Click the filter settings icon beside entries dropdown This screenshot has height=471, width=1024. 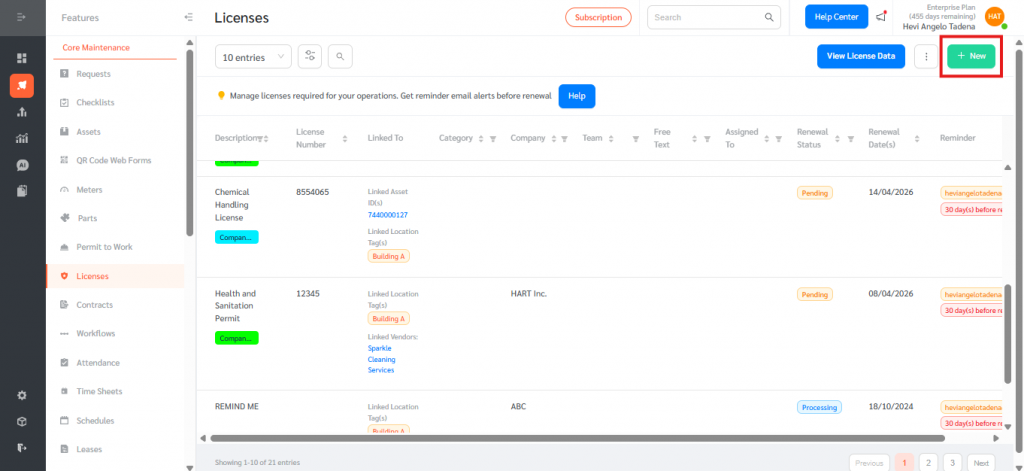(311, 57)
